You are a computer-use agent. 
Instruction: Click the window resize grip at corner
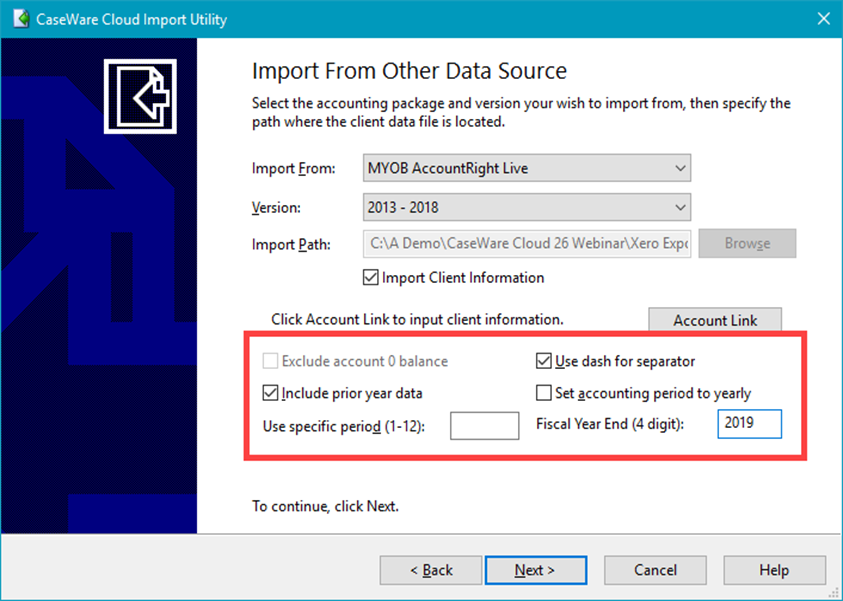(834, 592)
